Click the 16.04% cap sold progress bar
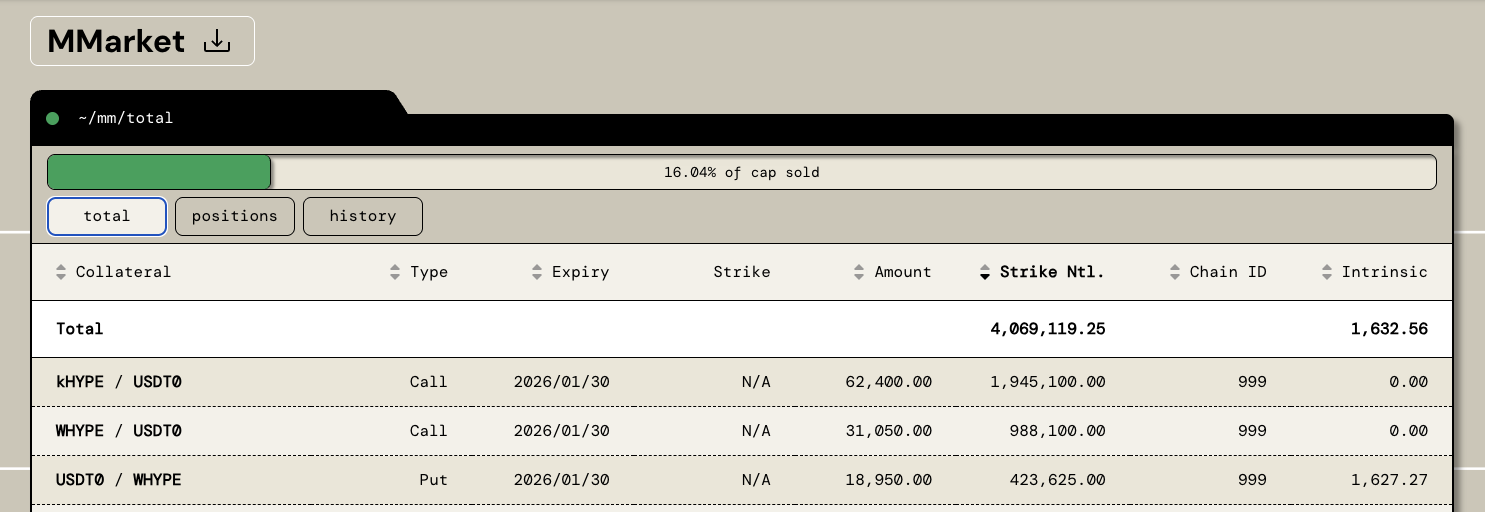This screenshot has width=1485, height=512. pos(741,172)
